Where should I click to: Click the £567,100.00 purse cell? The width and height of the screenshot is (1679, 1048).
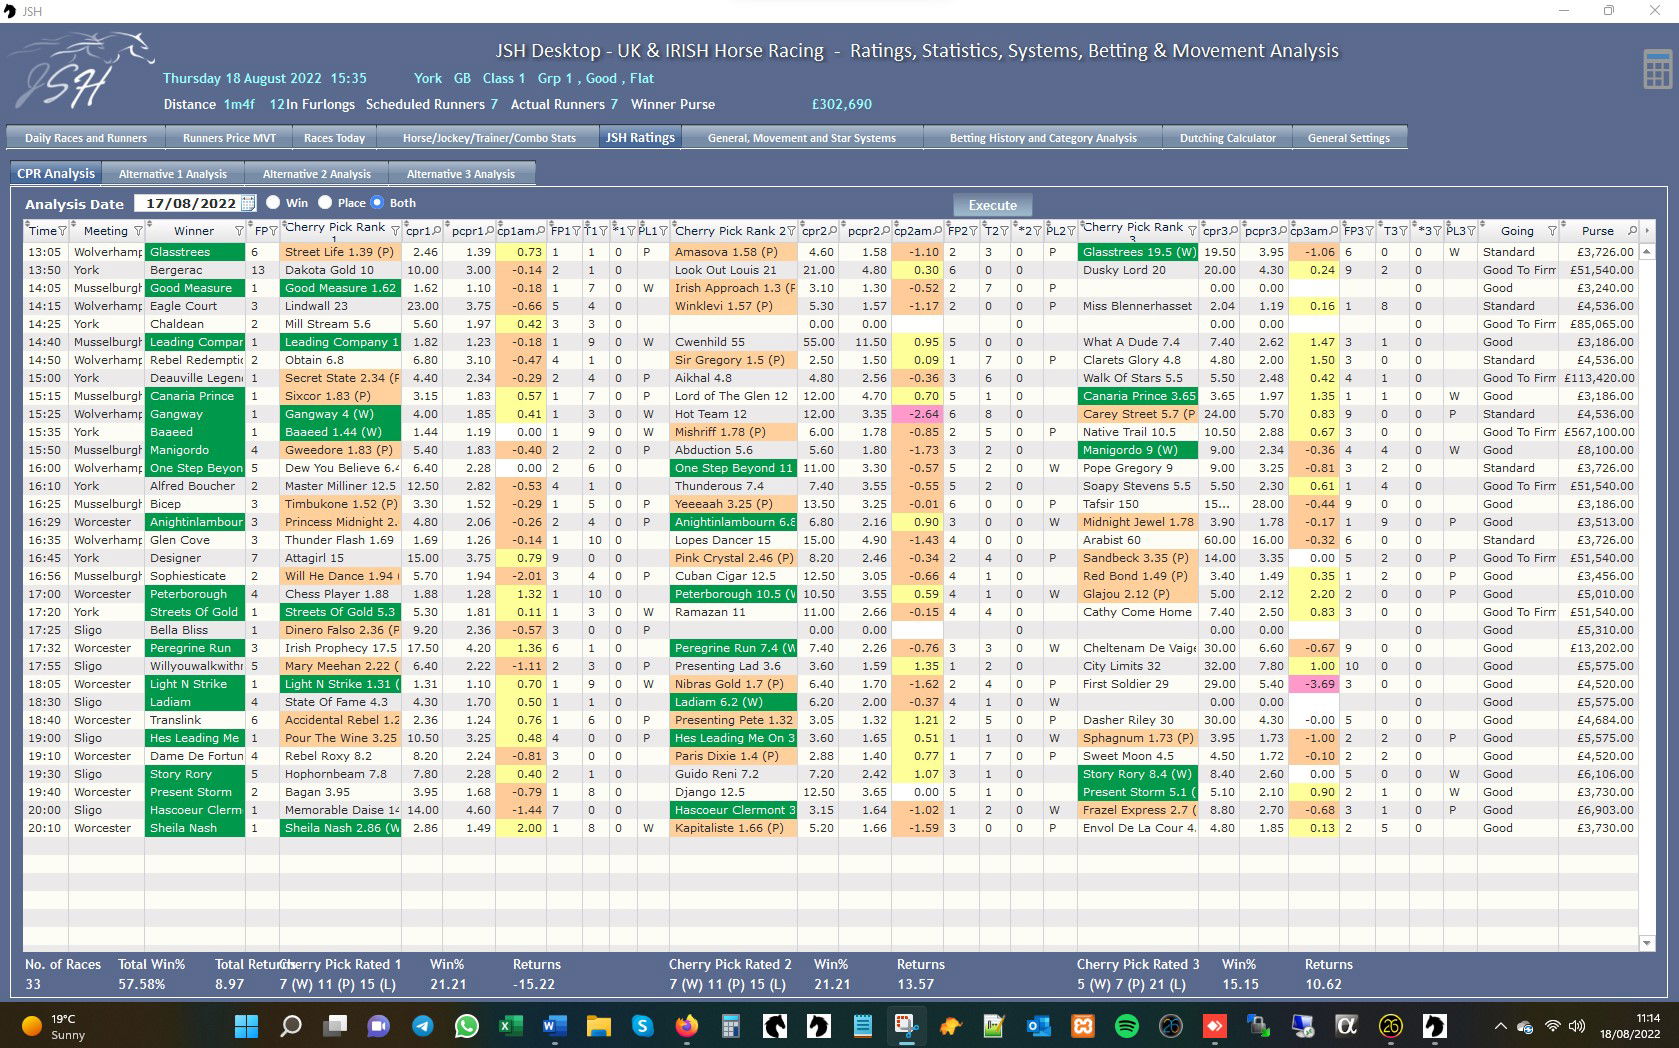pyautogui.click(x=1599, y=432)
